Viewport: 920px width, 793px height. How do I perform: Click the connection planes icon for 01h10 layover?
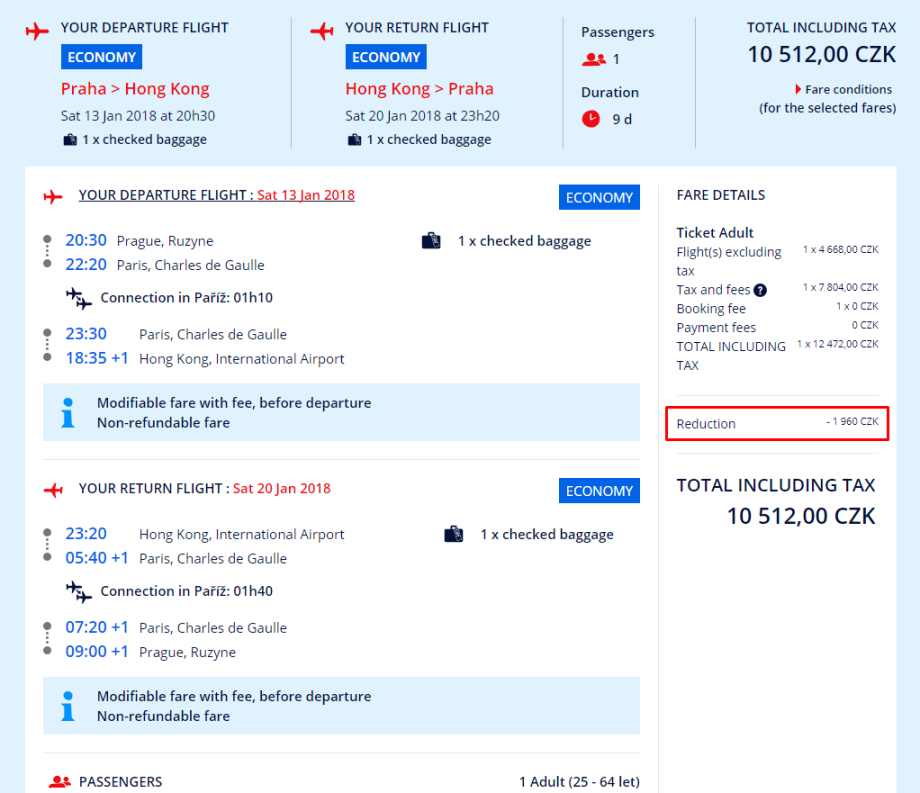[78, 298]
